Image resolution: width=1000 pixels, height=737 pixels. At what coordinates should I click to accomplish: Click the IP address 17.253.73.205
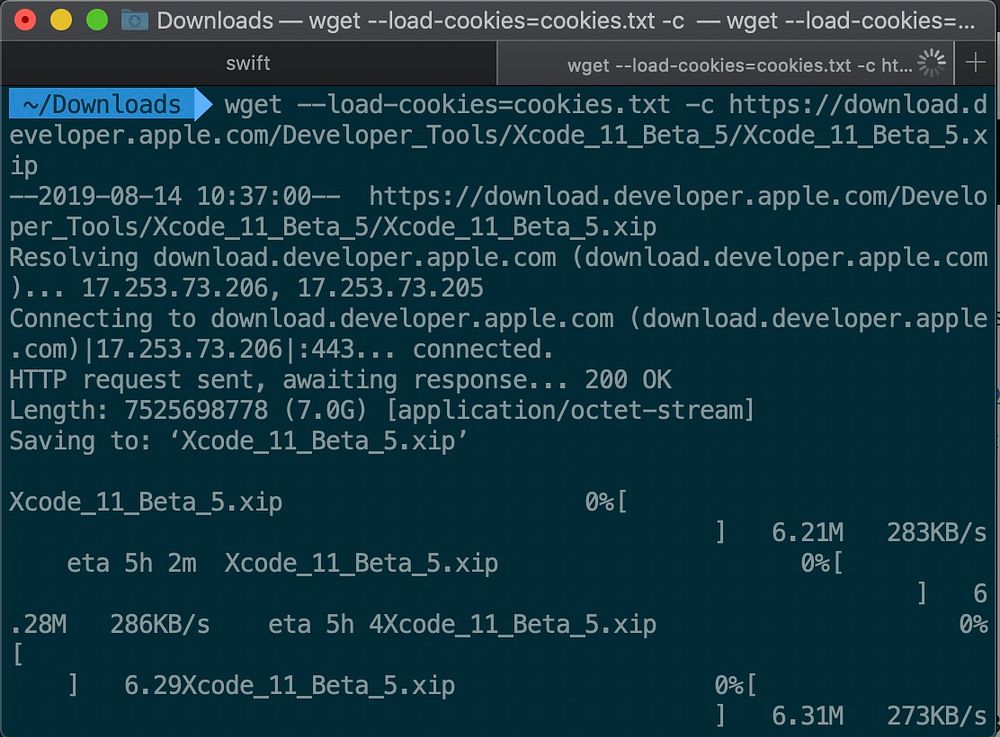tap(390, 288)
